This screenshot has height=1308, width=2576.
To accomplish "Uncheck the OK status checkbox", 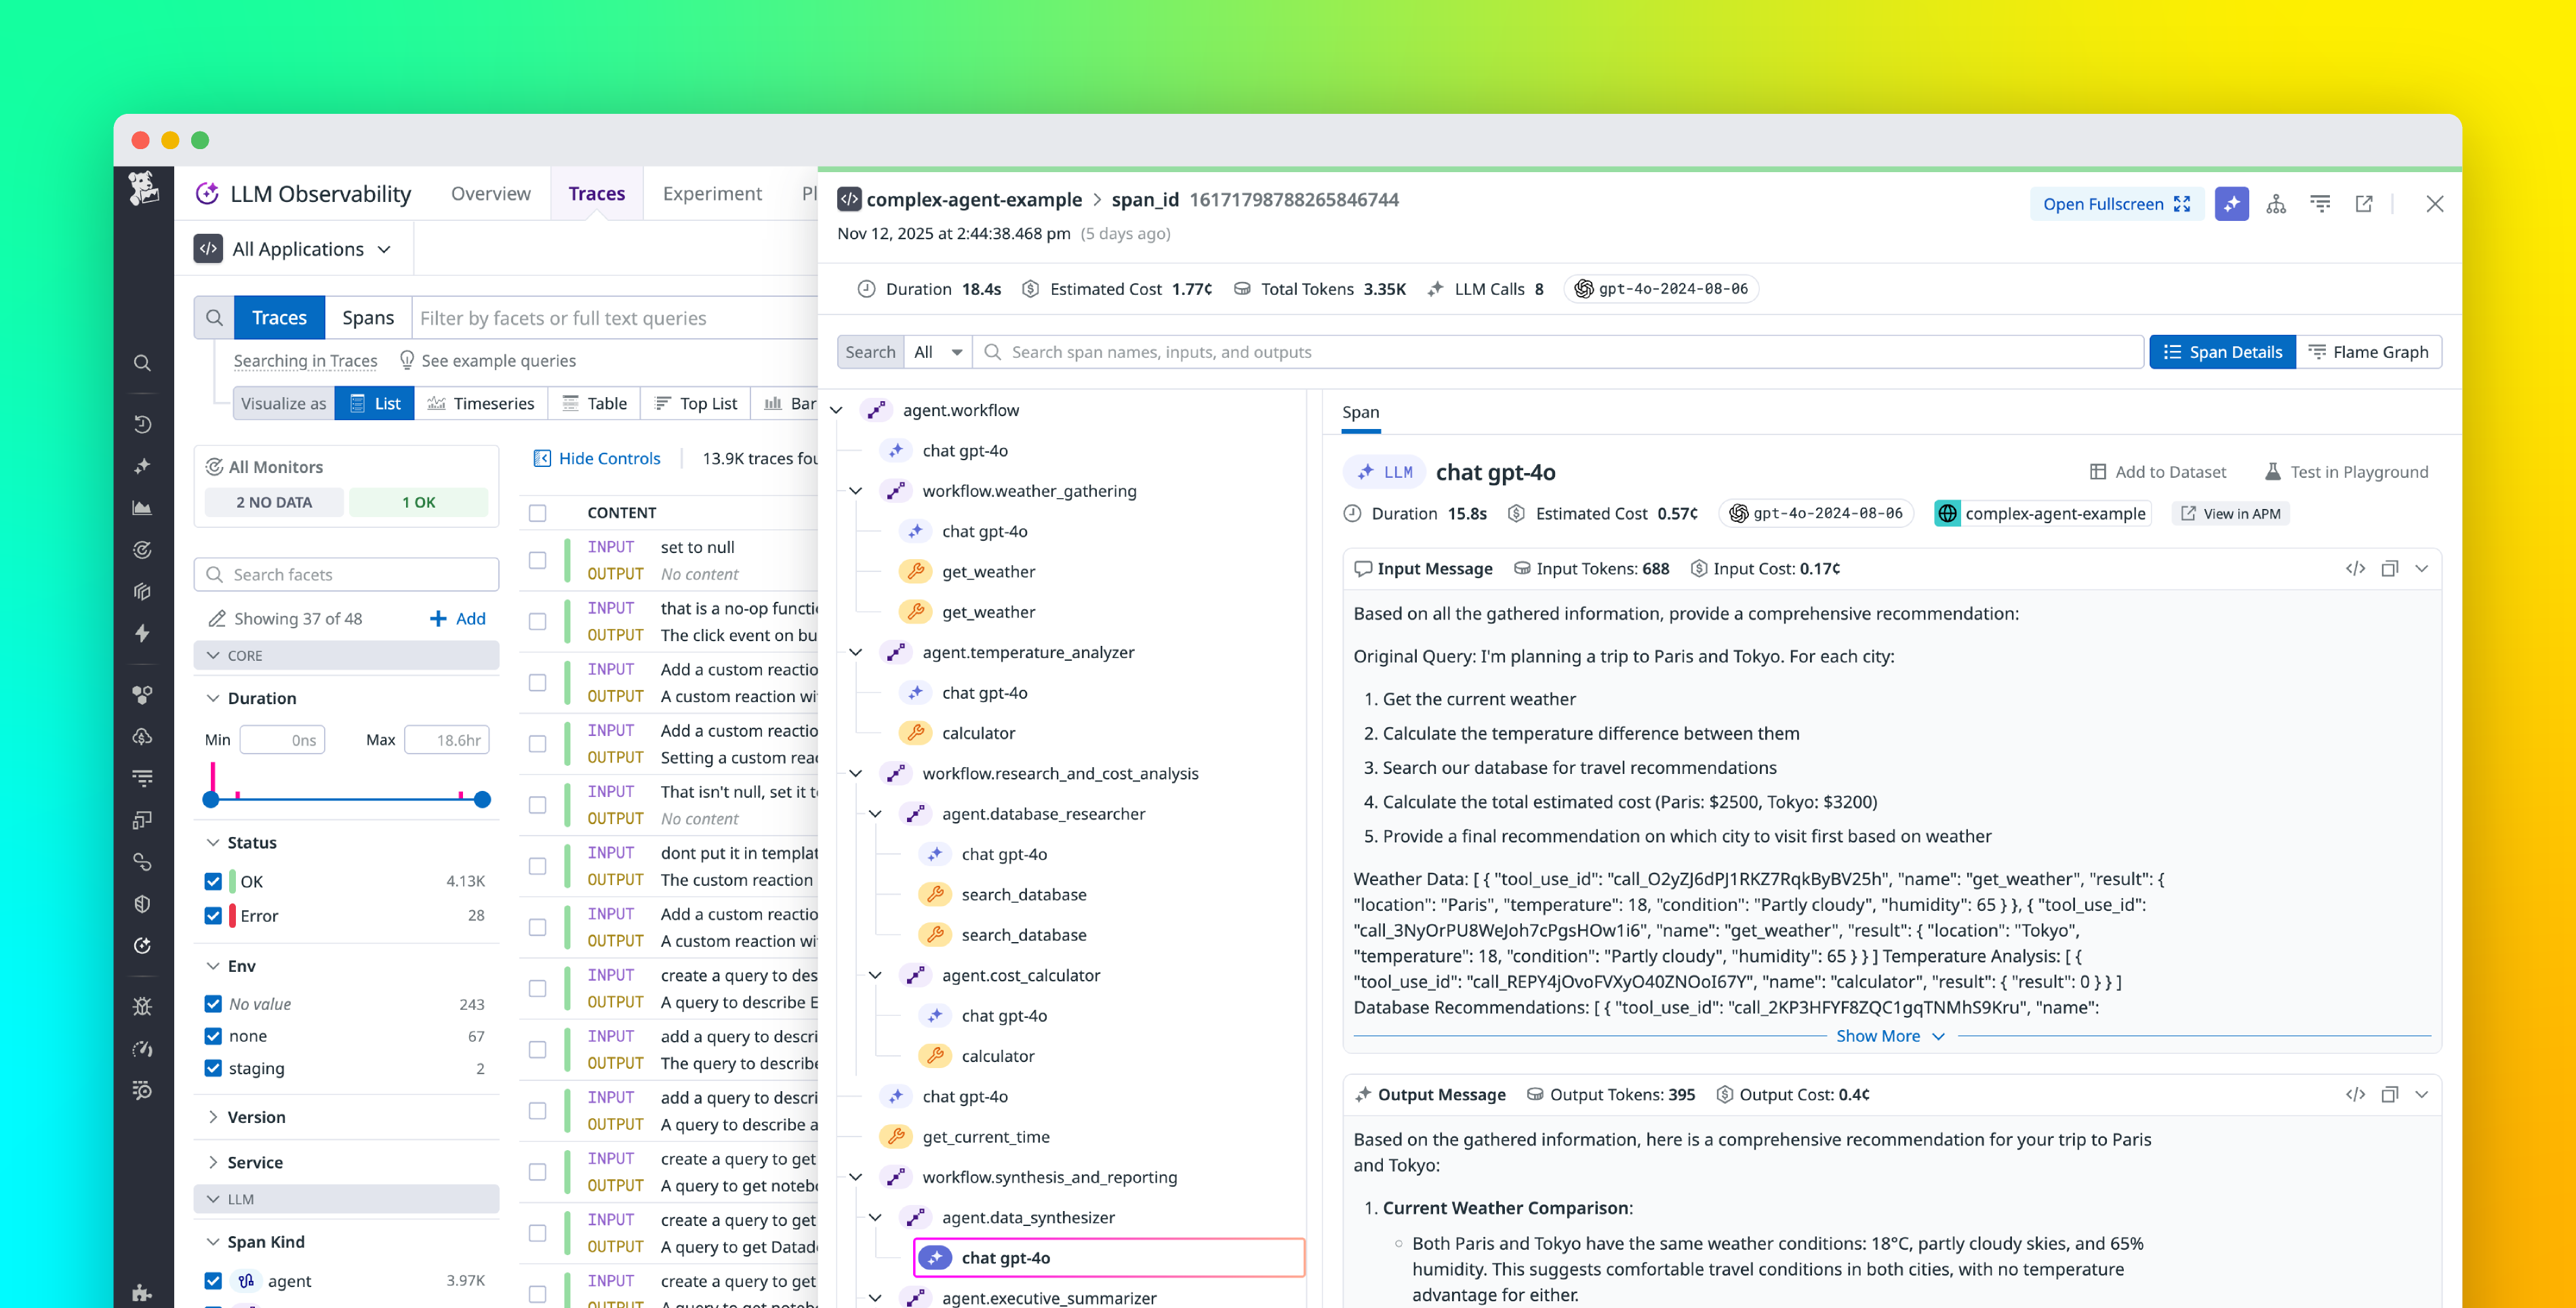I will [213, 881].
